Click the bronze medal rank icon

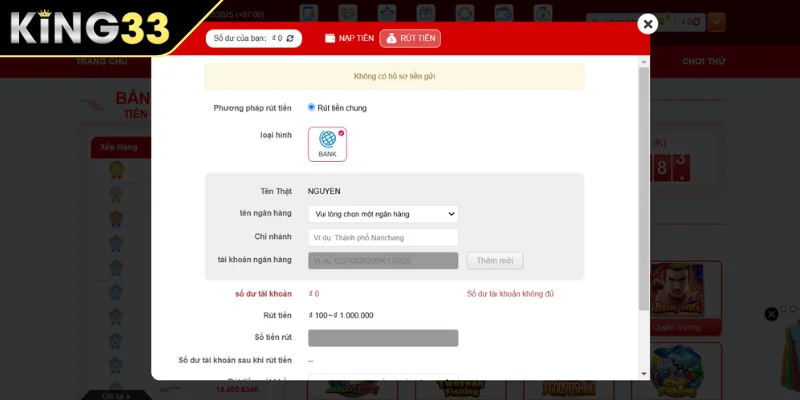[116, 219]
